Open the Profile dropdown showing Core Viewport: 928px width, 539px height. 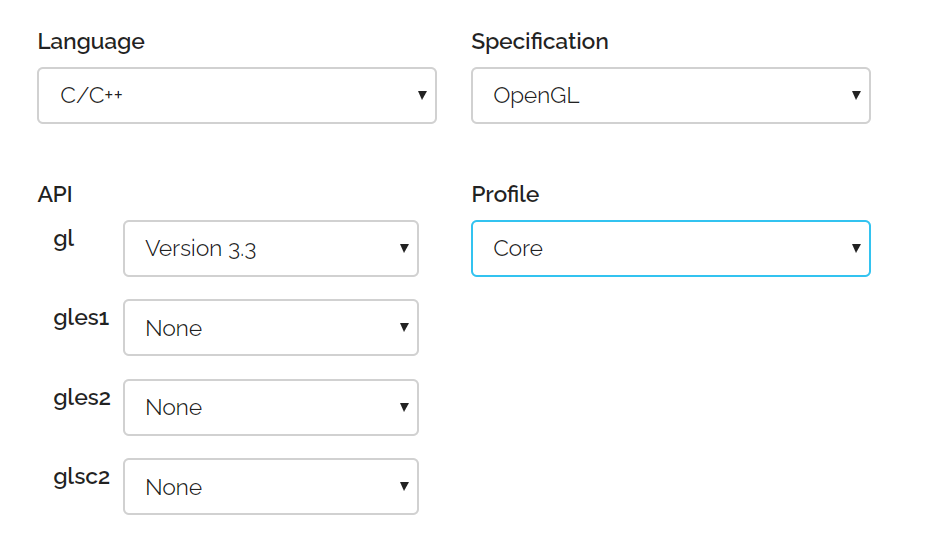pyautogui.click(x=670, y=248)
